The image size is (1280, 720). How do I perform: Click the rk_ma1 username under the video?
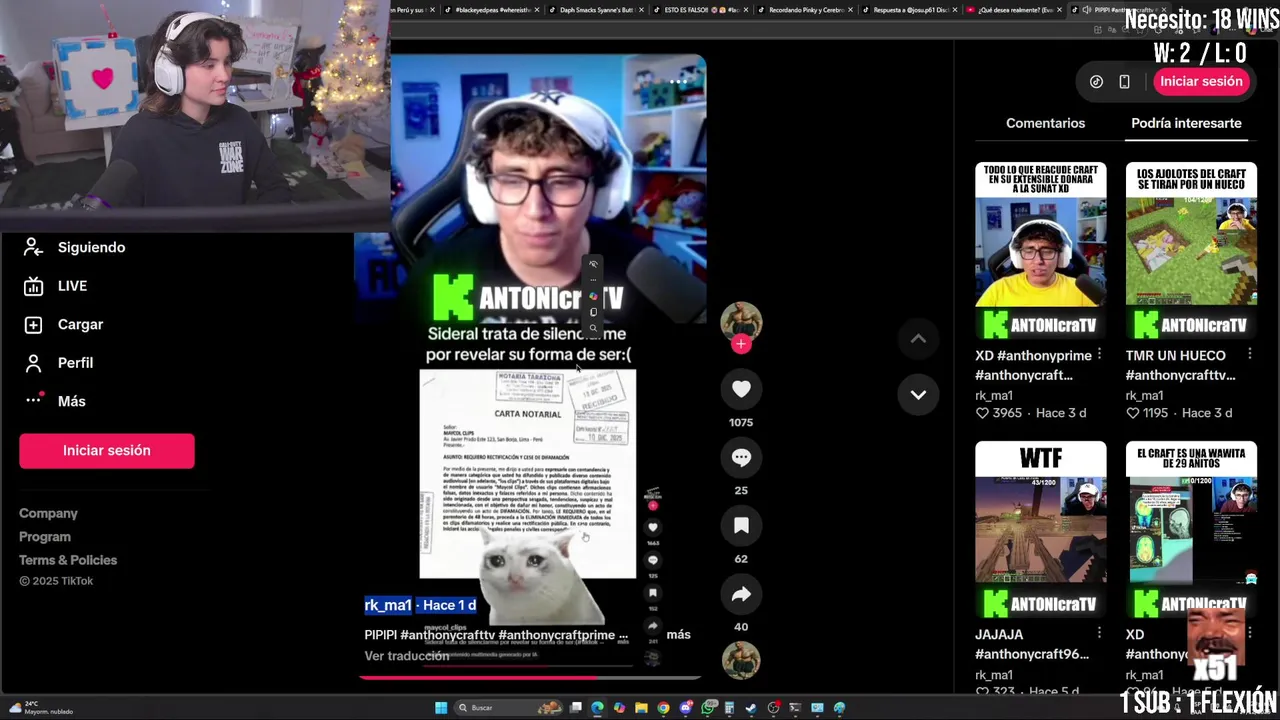coord(388,605)
